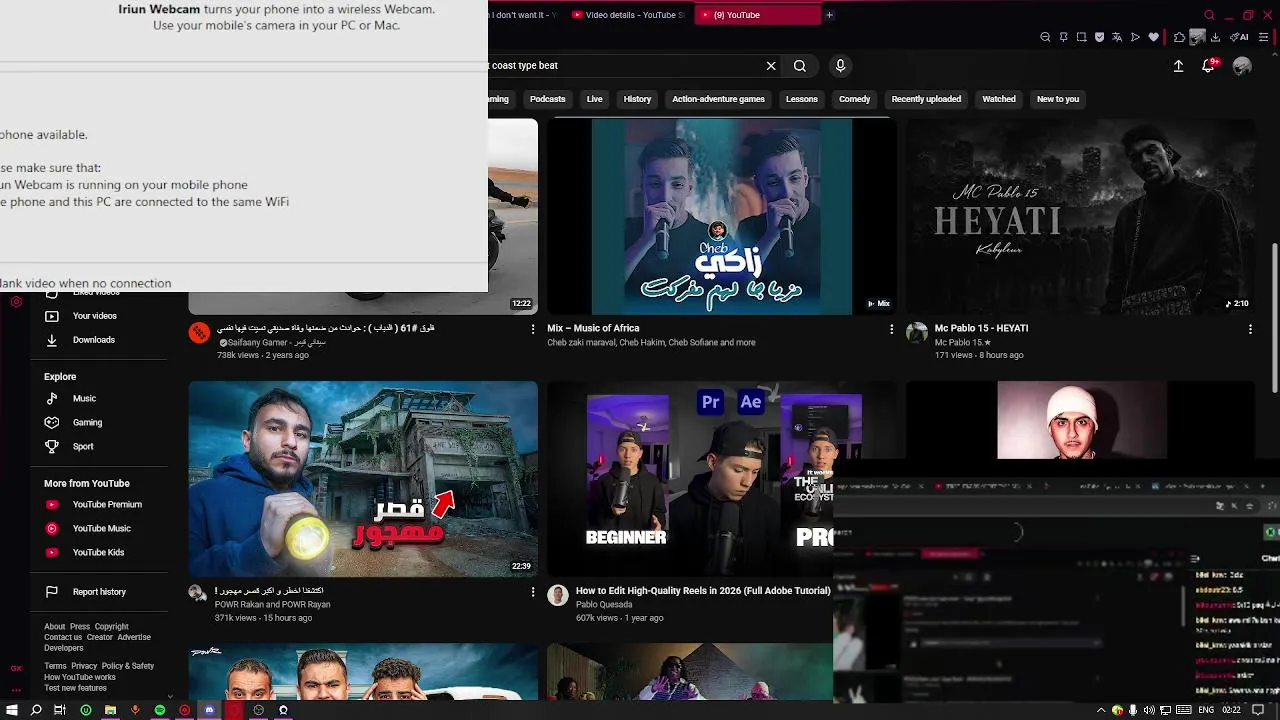Screen dimensions: 1280x720
Task: Click the browser zoom-out magnifier icon
Action: tap(1045, 37)
